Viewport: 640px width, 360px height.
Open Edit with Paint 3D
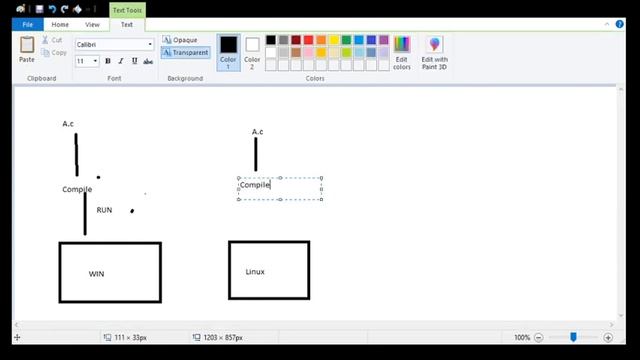click(x=434, y=53)
